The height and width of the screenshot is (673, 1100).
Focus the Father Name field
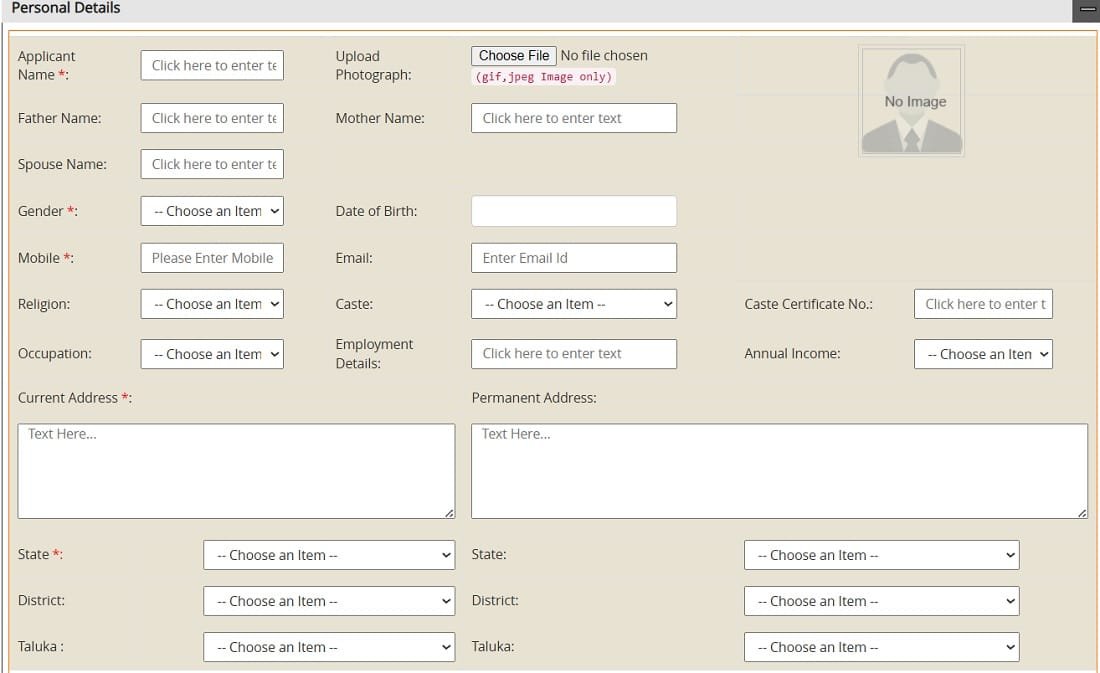click(212, 118)
